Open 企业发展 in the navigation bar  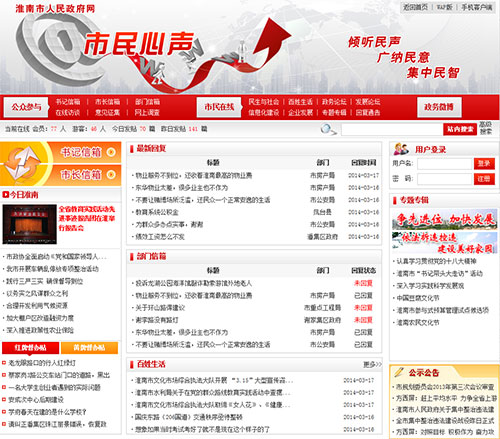(x=300, y=113)
